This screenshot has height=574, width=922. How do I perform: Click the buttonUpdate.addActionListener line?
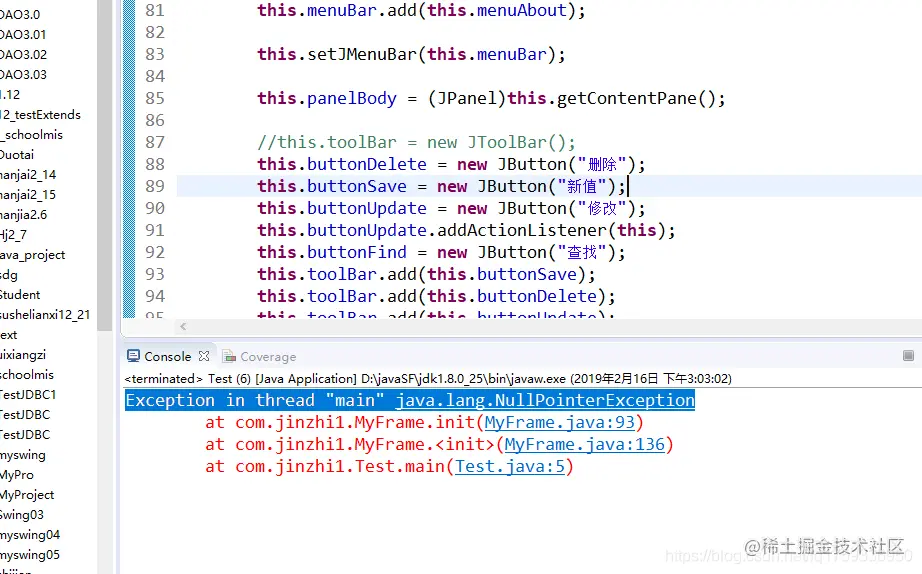pyautogui.click(x=466, y=230)
